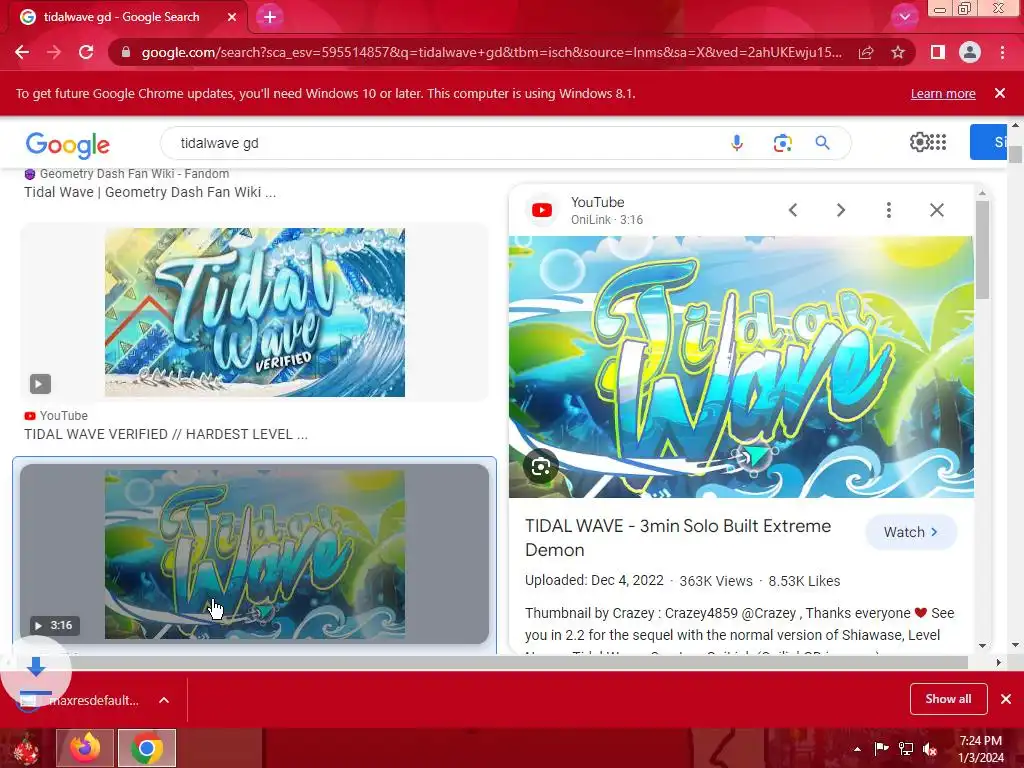Open the clock showing 7:24 PM

pos(981,749)
